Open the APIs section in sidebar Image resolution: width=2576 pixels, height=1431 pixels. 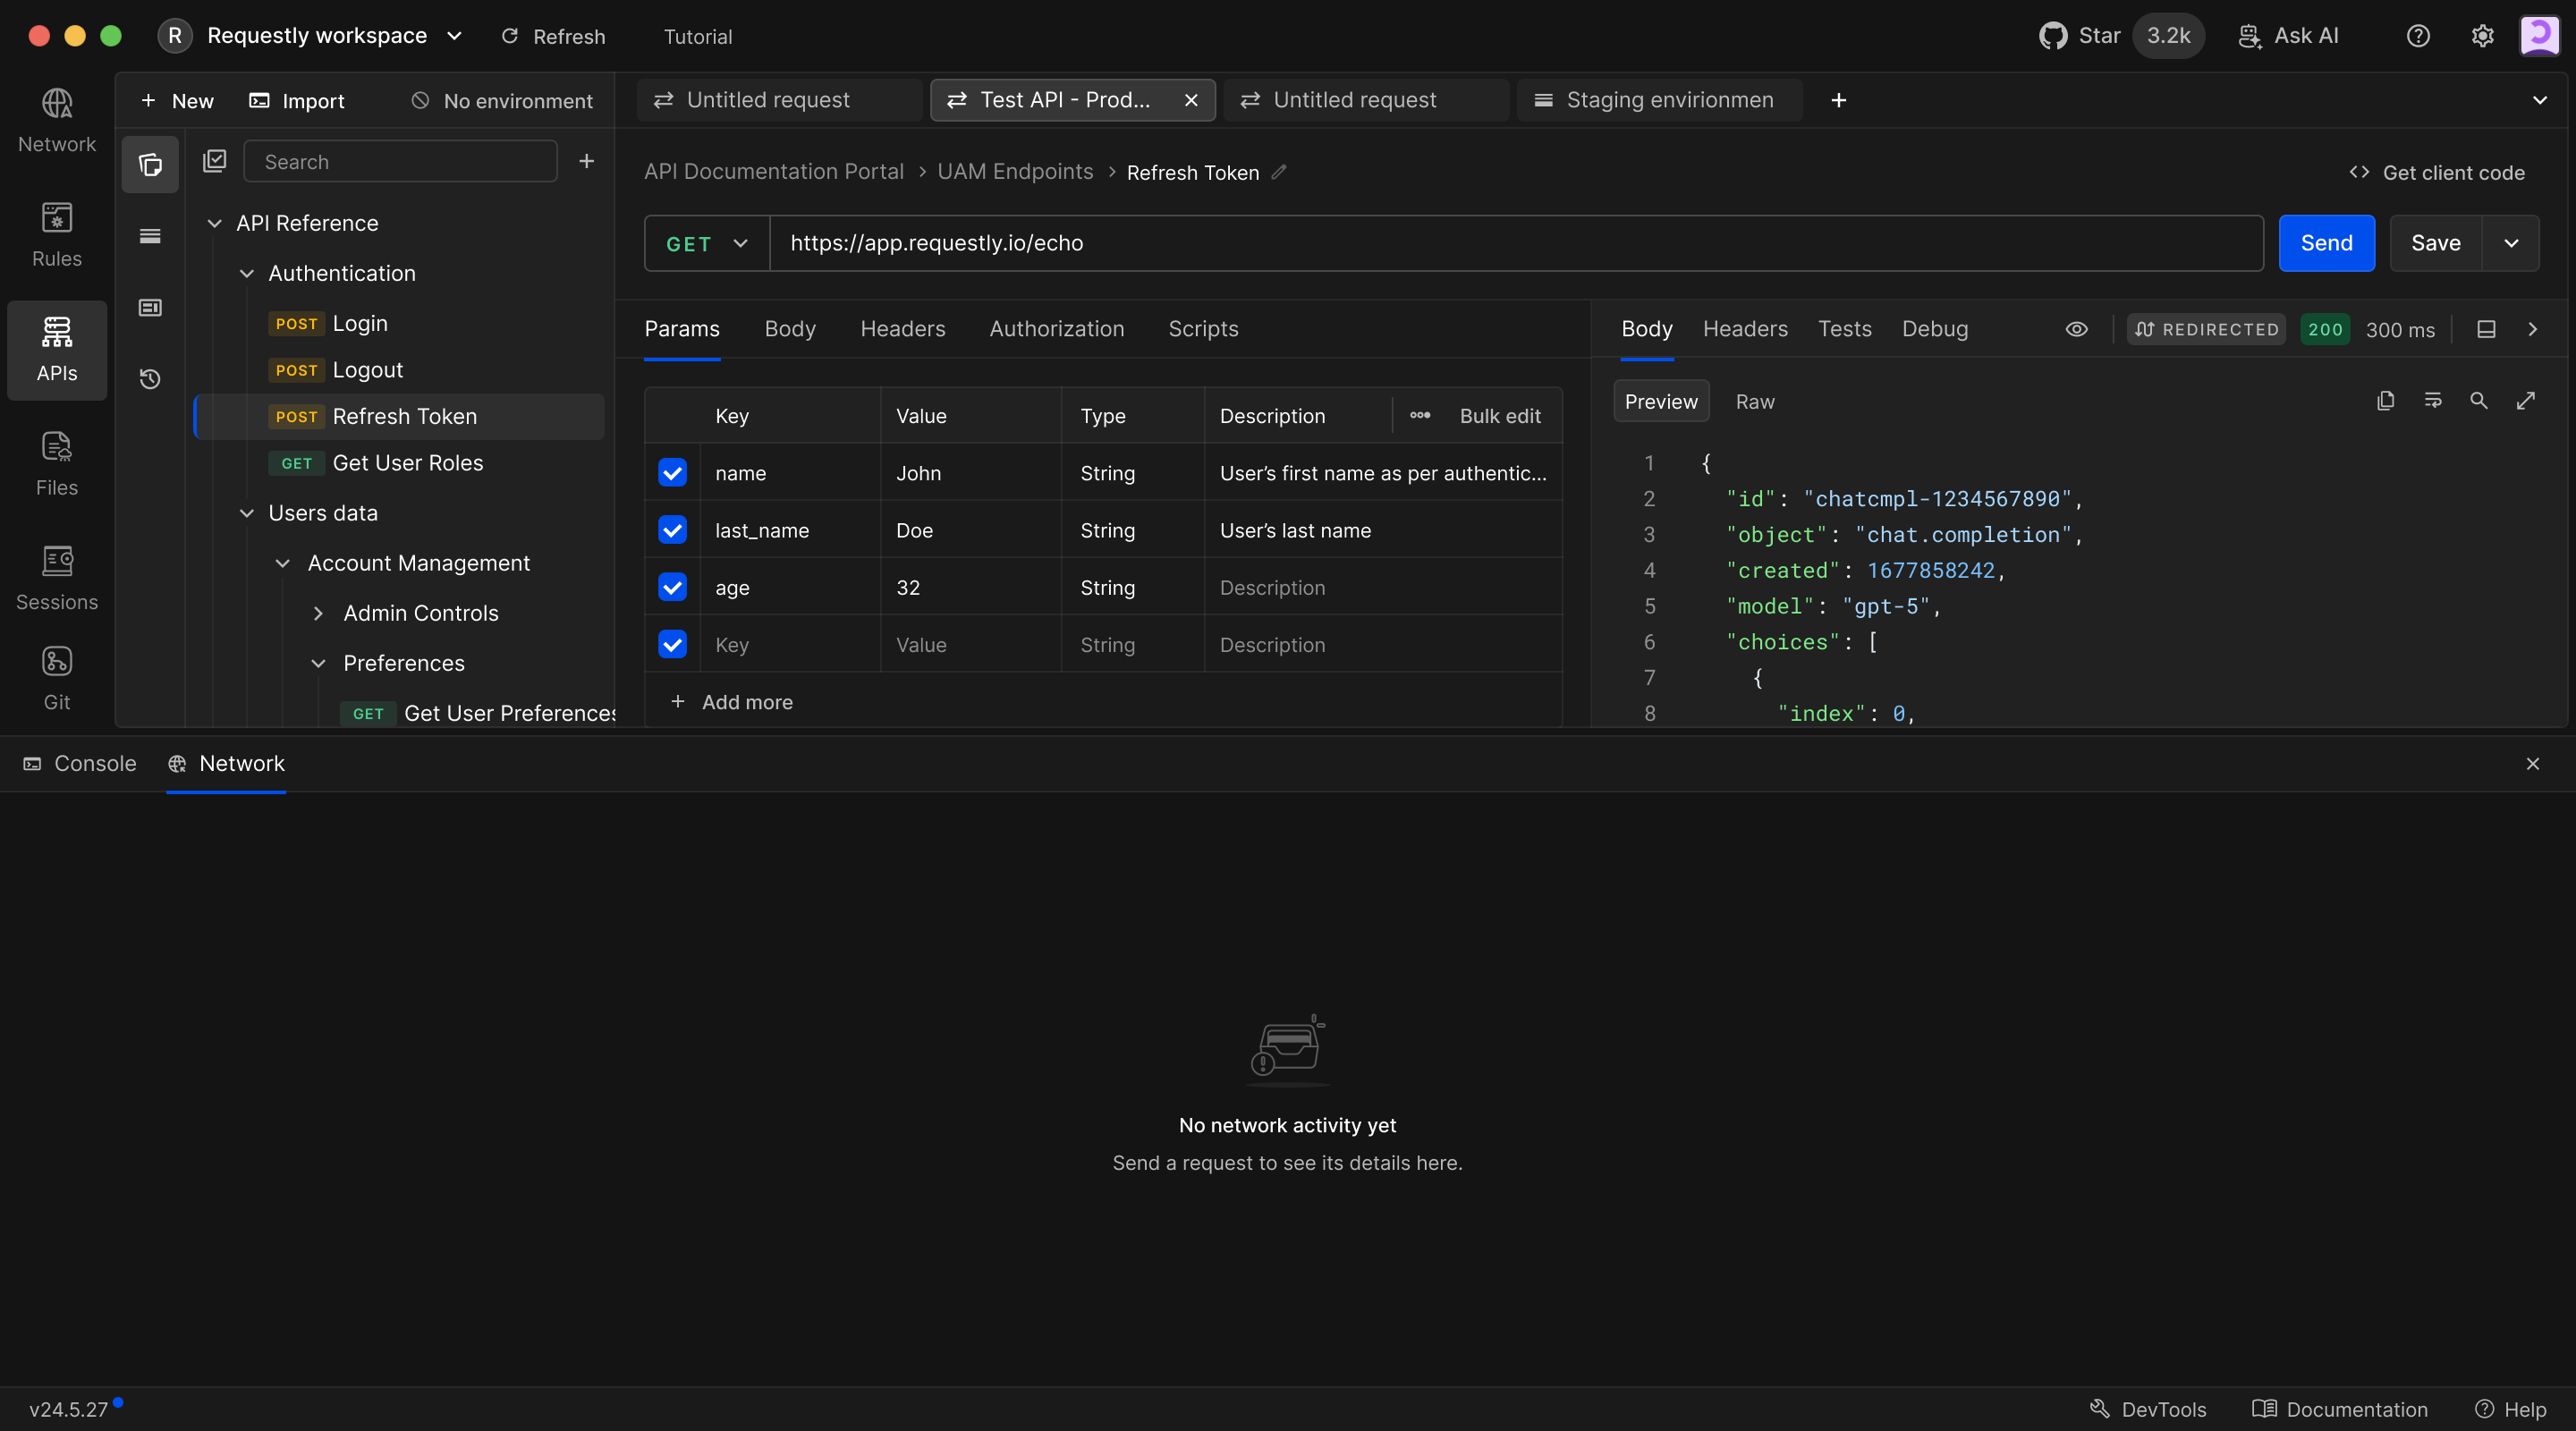(x=57, y=350)
